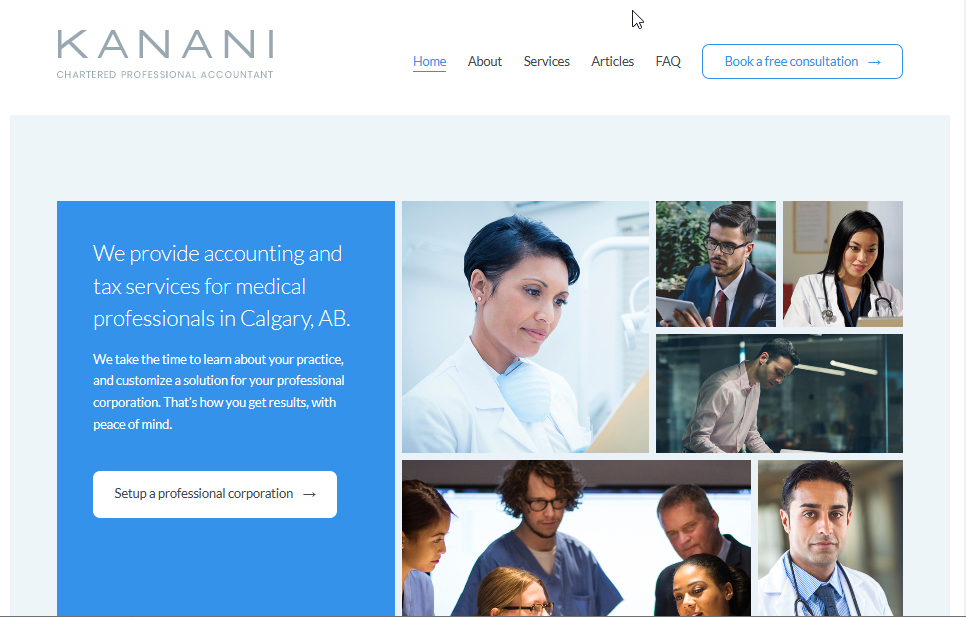The image size is (966, 617).
Task: Select the Articles menu item
Action: click(612, 62)
